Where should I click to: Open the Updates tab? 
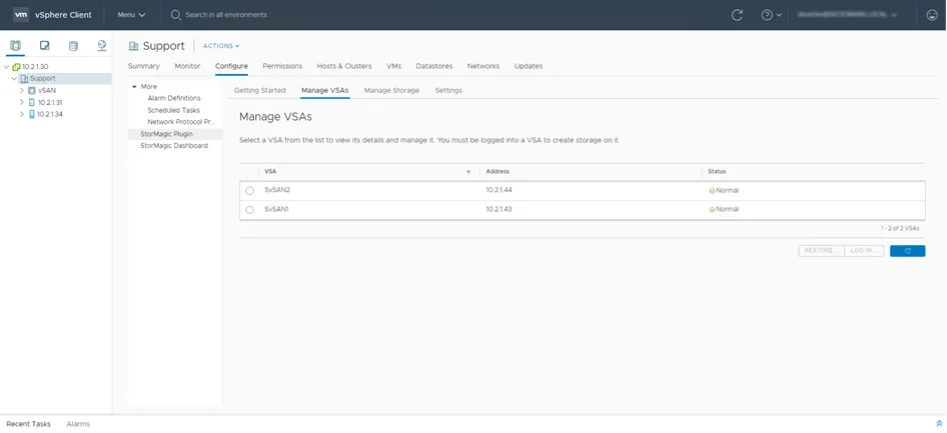click(x=528, y=66)
